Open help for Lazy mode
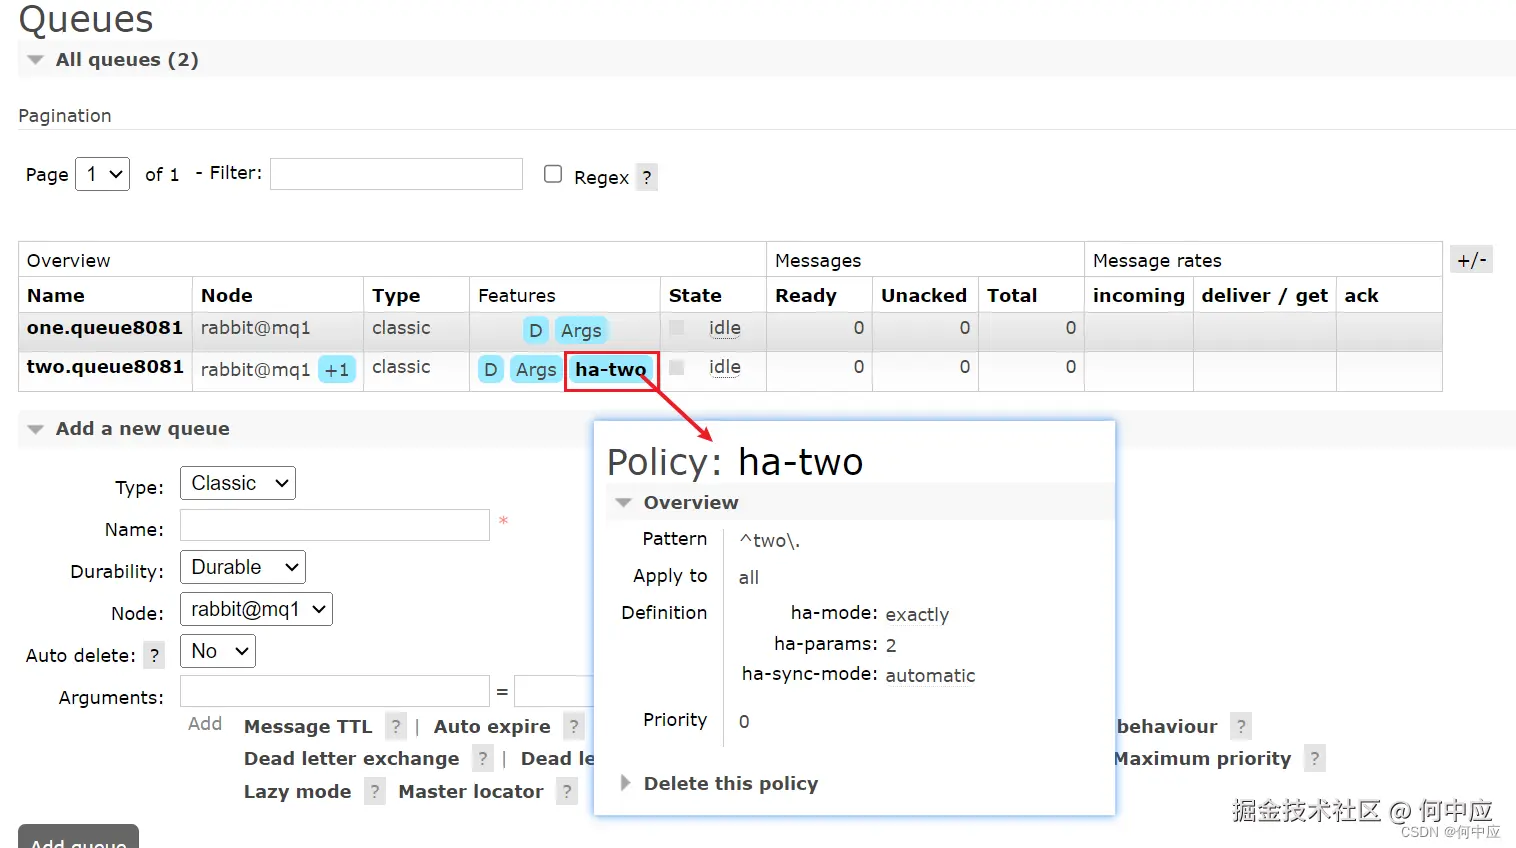 374,792
